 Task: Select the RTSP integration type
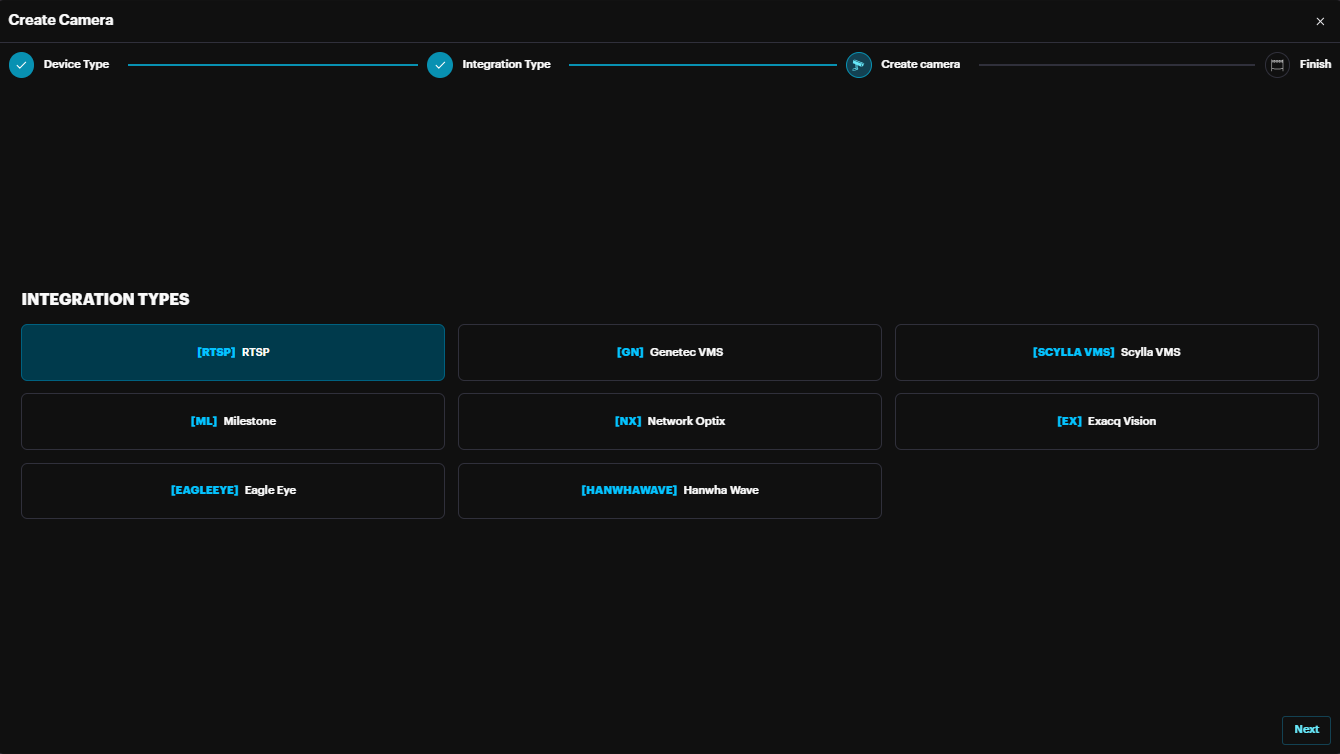[x=233, y=352]
